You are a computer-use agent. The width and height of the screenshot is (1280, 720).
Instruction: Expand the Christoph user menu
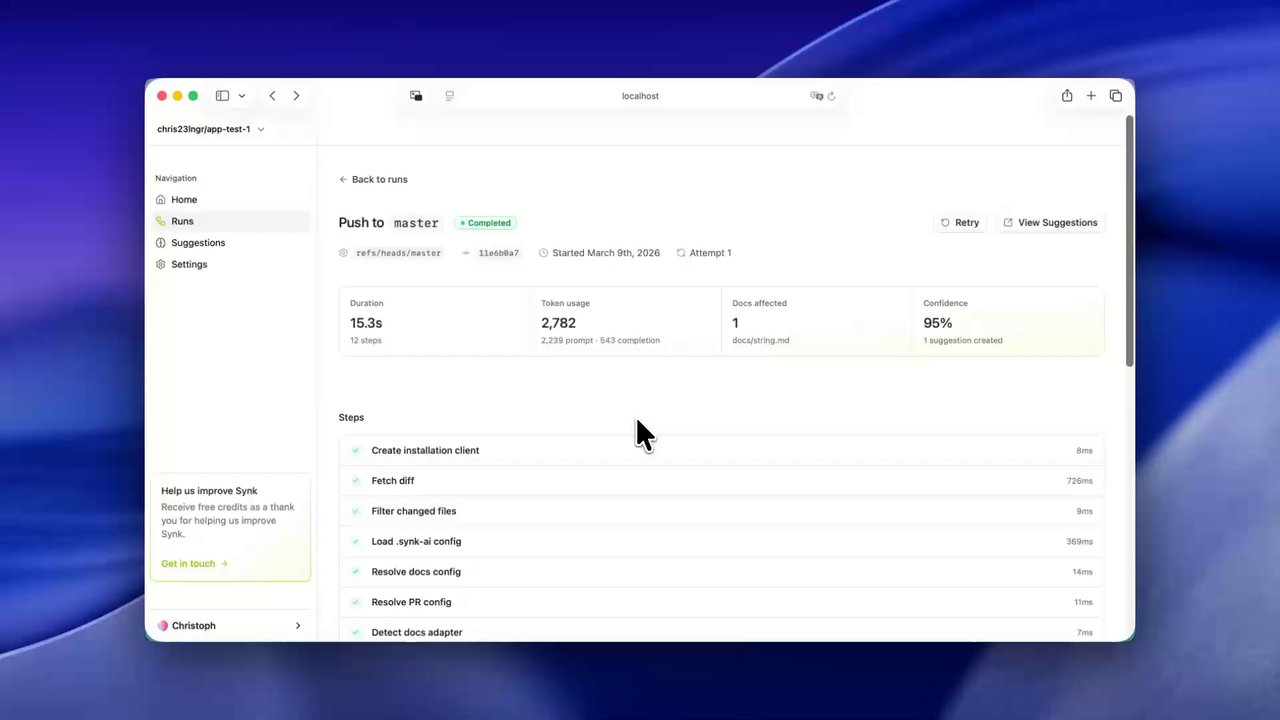(x=230, y=626)
